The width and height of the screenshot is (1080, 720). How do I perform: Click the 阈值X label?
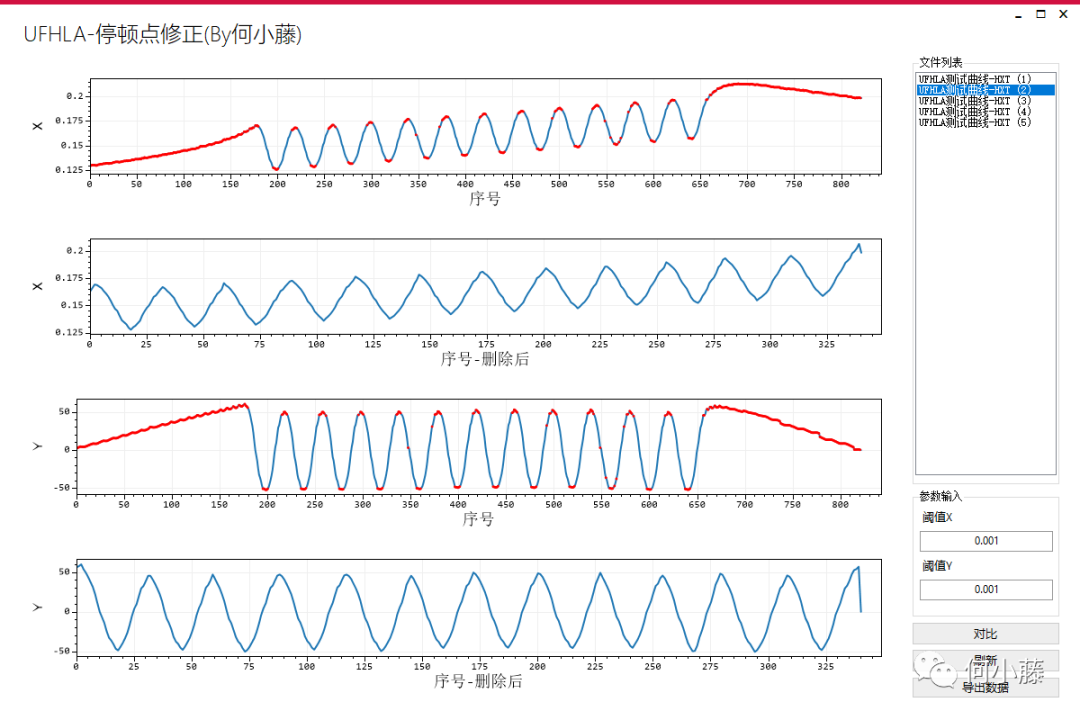pyautogui.click(x=937, y=517)
